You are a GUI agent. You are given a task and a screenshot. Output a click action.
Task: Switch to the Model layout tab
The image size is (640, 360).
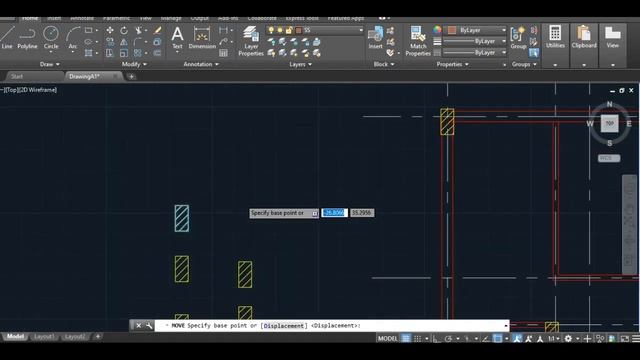tap(15, 337)
